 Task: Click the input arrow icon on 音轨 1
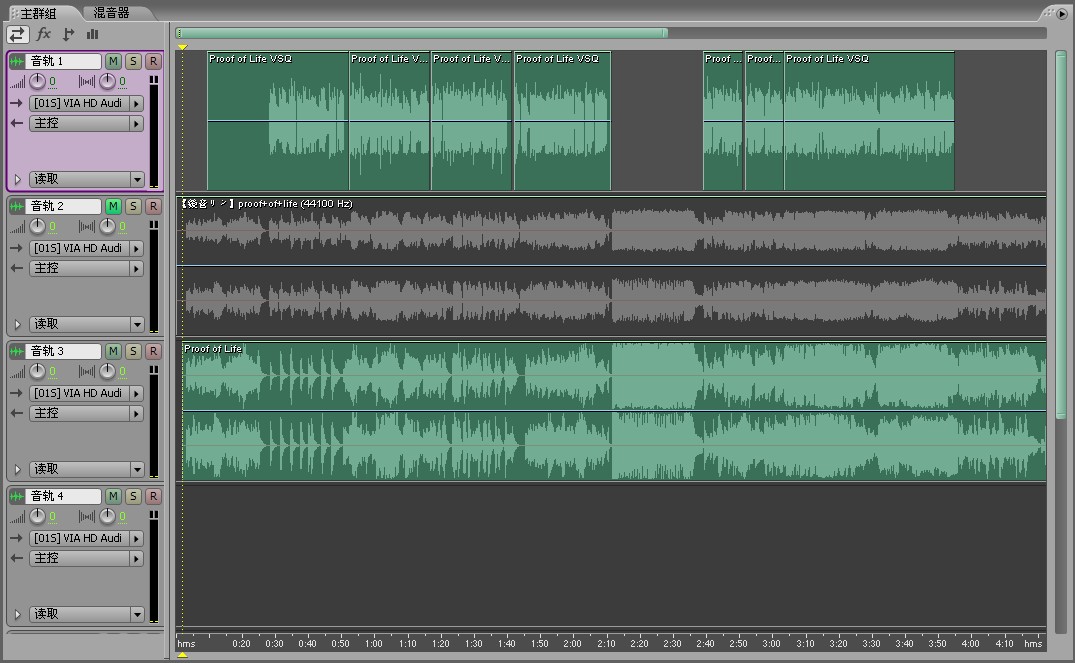(16, 104)
